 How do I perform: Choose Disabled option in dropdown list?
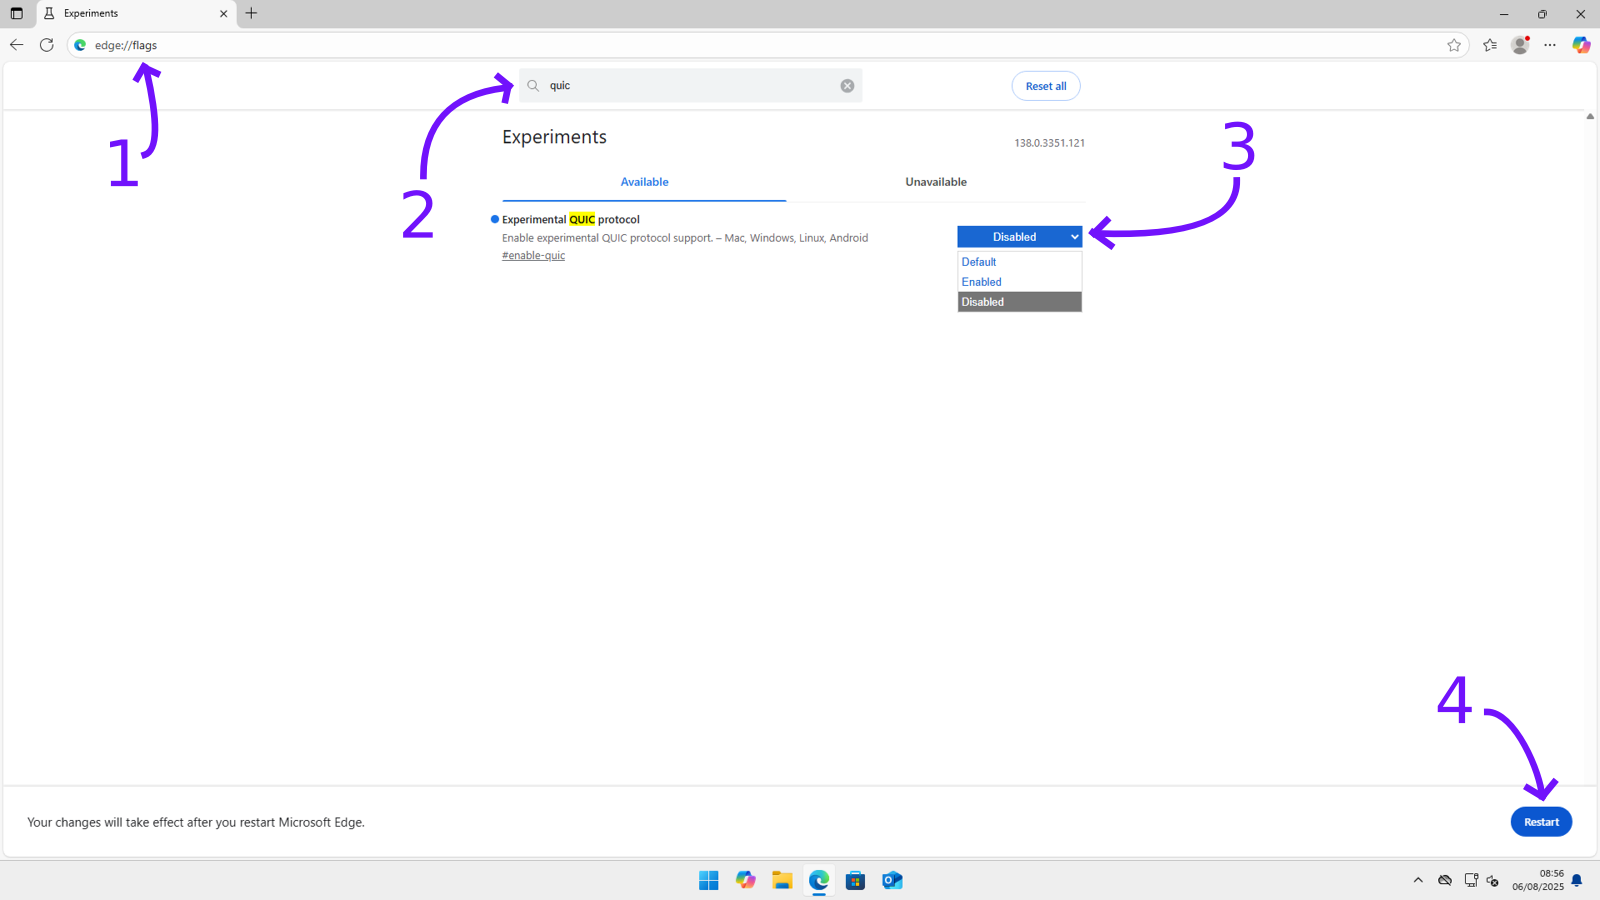coord(1019,302)
